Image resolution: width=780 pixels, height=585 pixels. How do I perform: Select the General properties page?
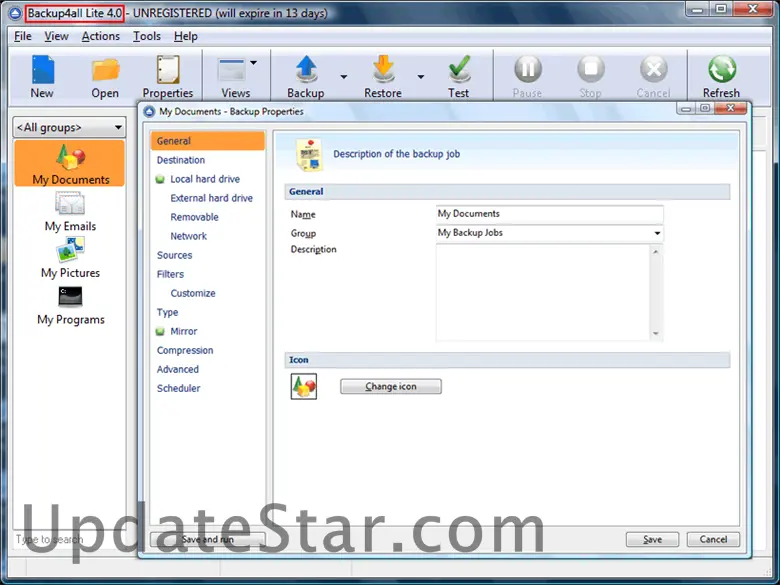click(207, 141)
